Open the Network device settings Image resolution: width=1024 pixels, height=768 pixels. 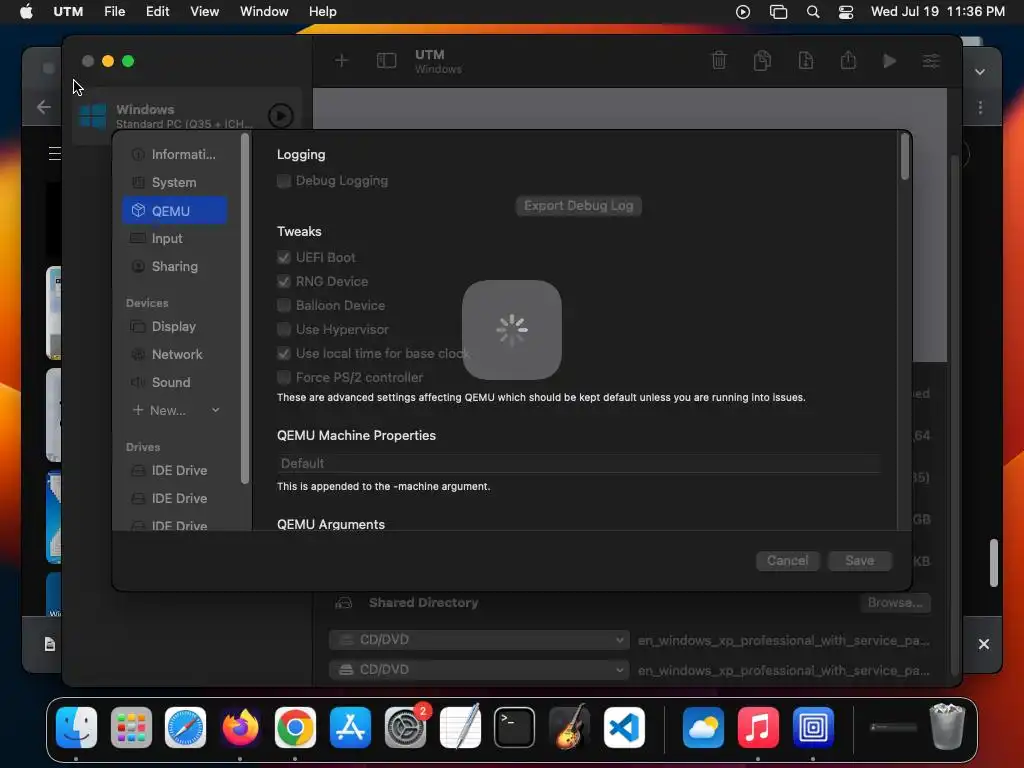click(174, 355)
